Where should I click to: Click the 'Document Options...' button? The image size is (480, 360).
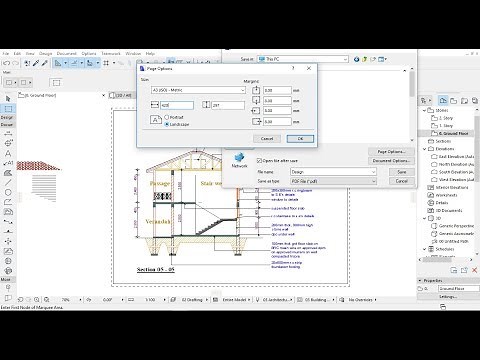[391, 161]
